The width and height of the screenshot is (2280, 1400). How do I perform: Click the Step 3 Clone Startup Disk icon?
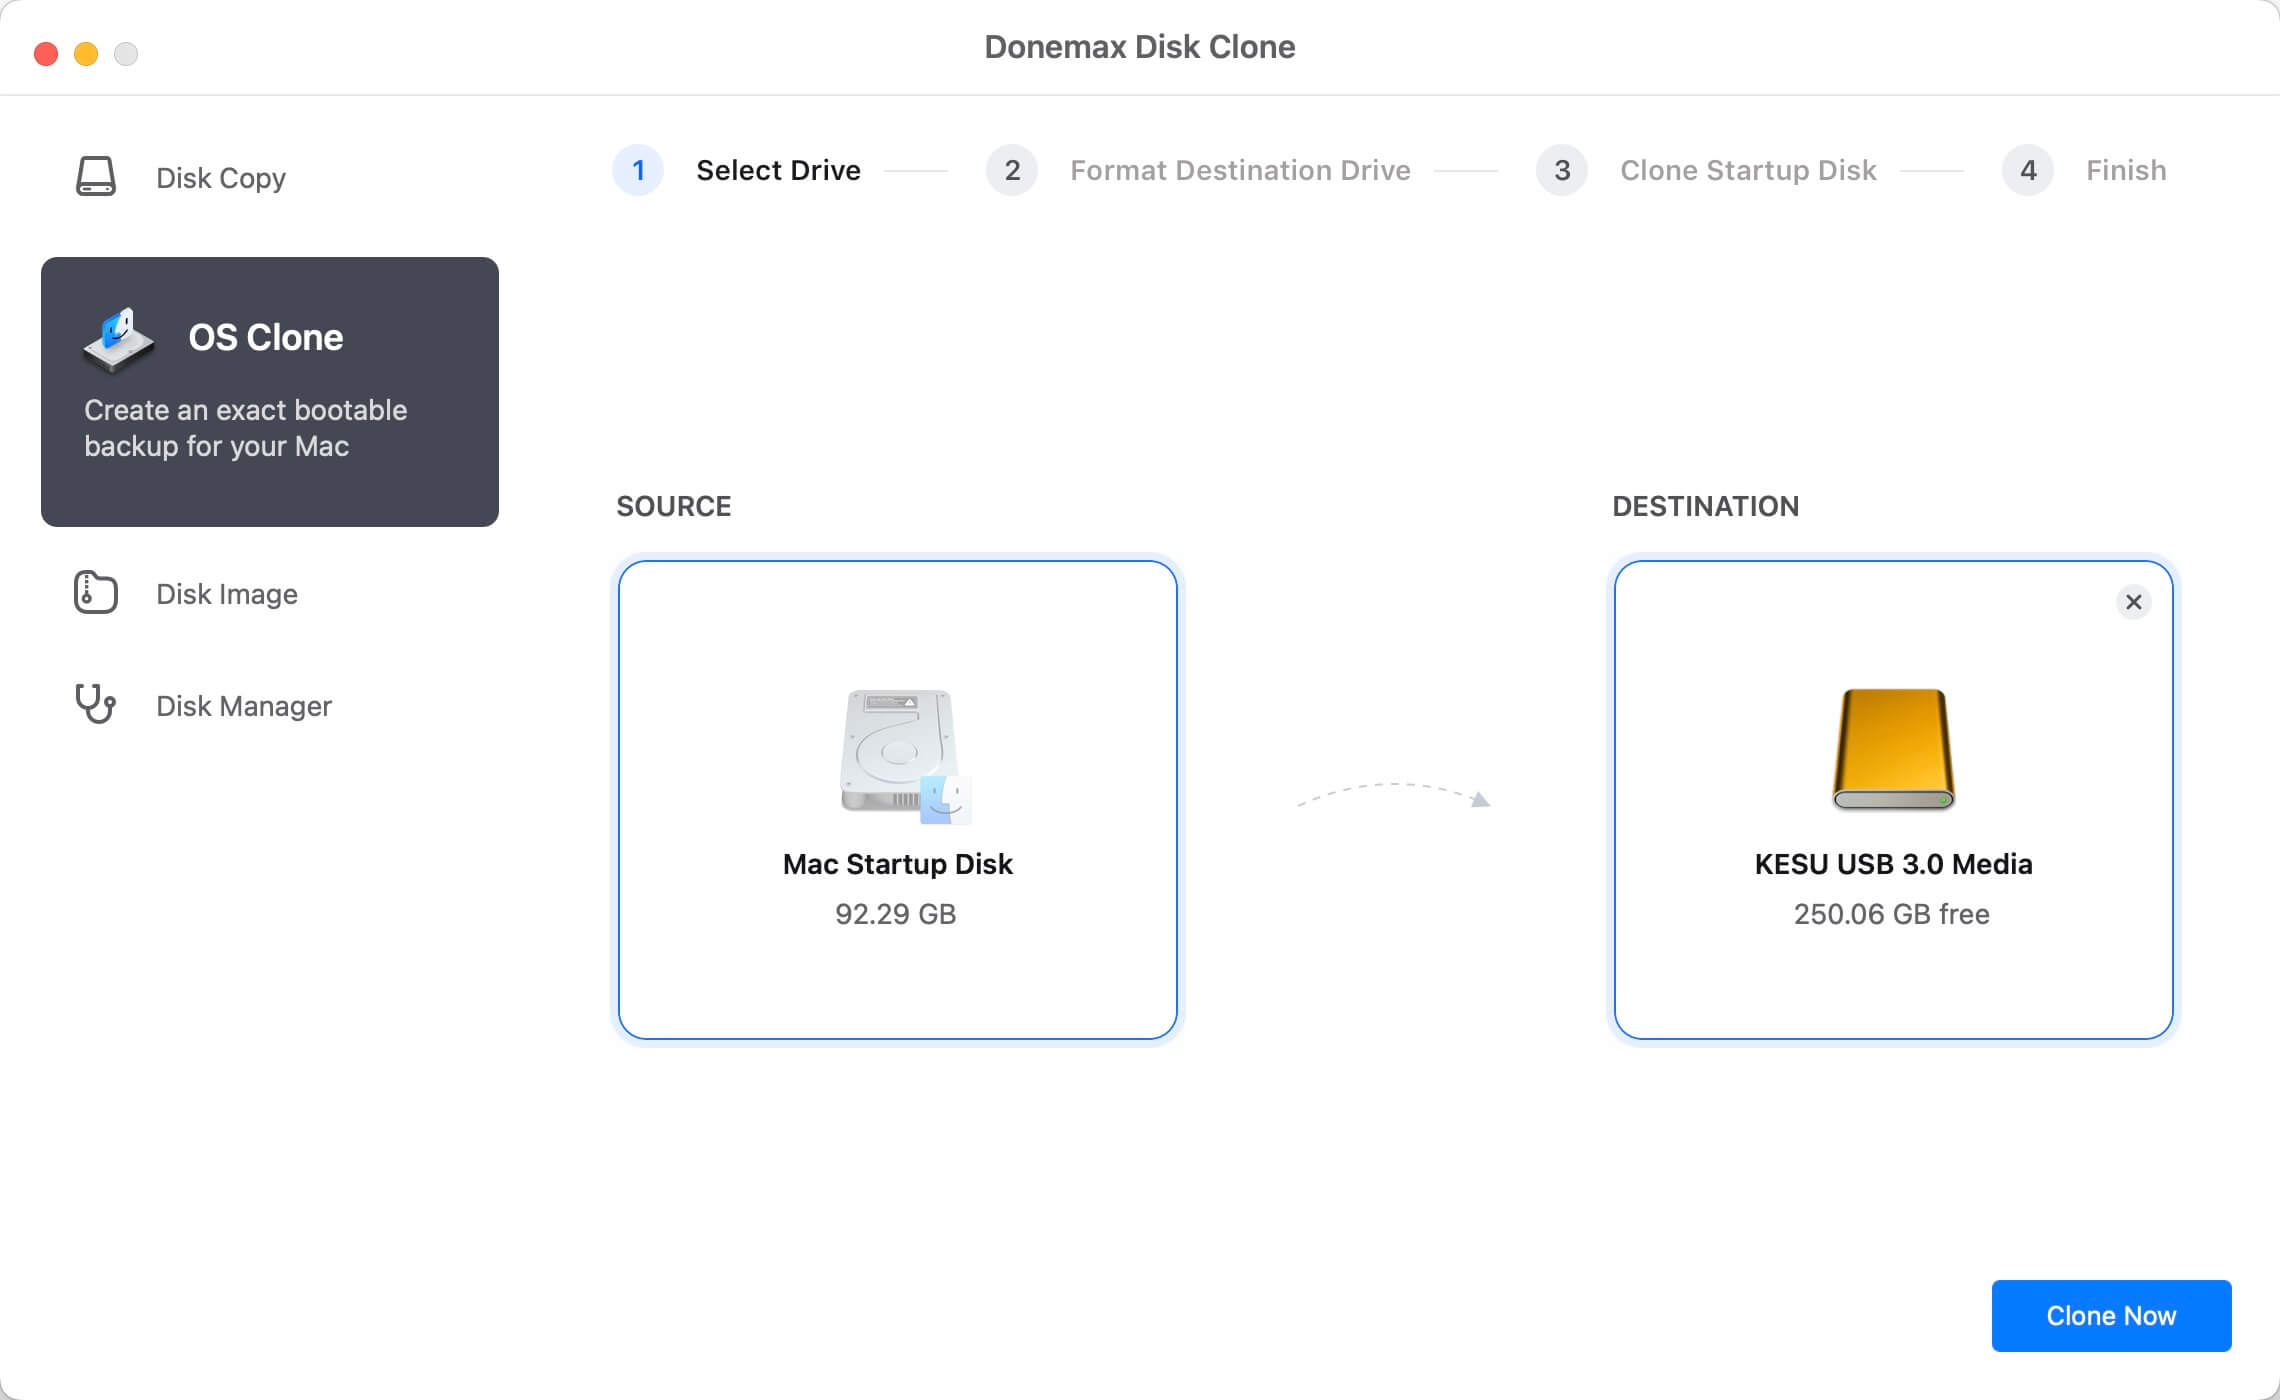click(1560, 169)
